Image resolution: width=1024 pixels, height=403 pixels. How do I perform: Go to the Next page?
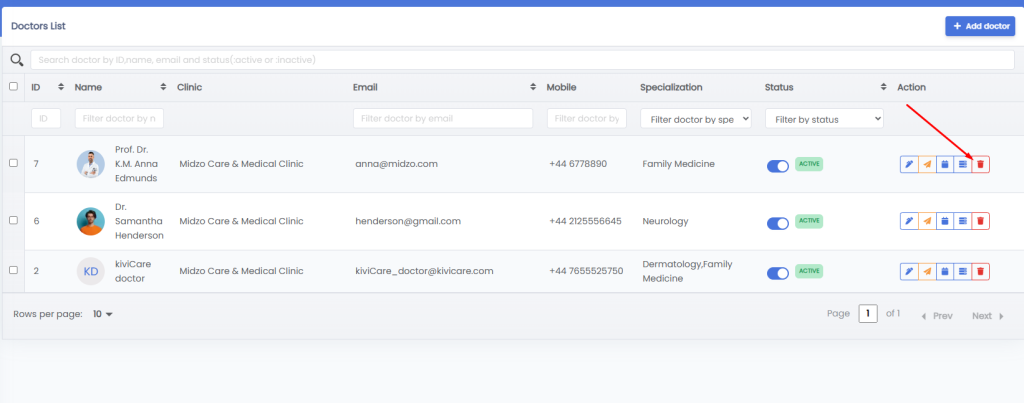tap(987, 315)
